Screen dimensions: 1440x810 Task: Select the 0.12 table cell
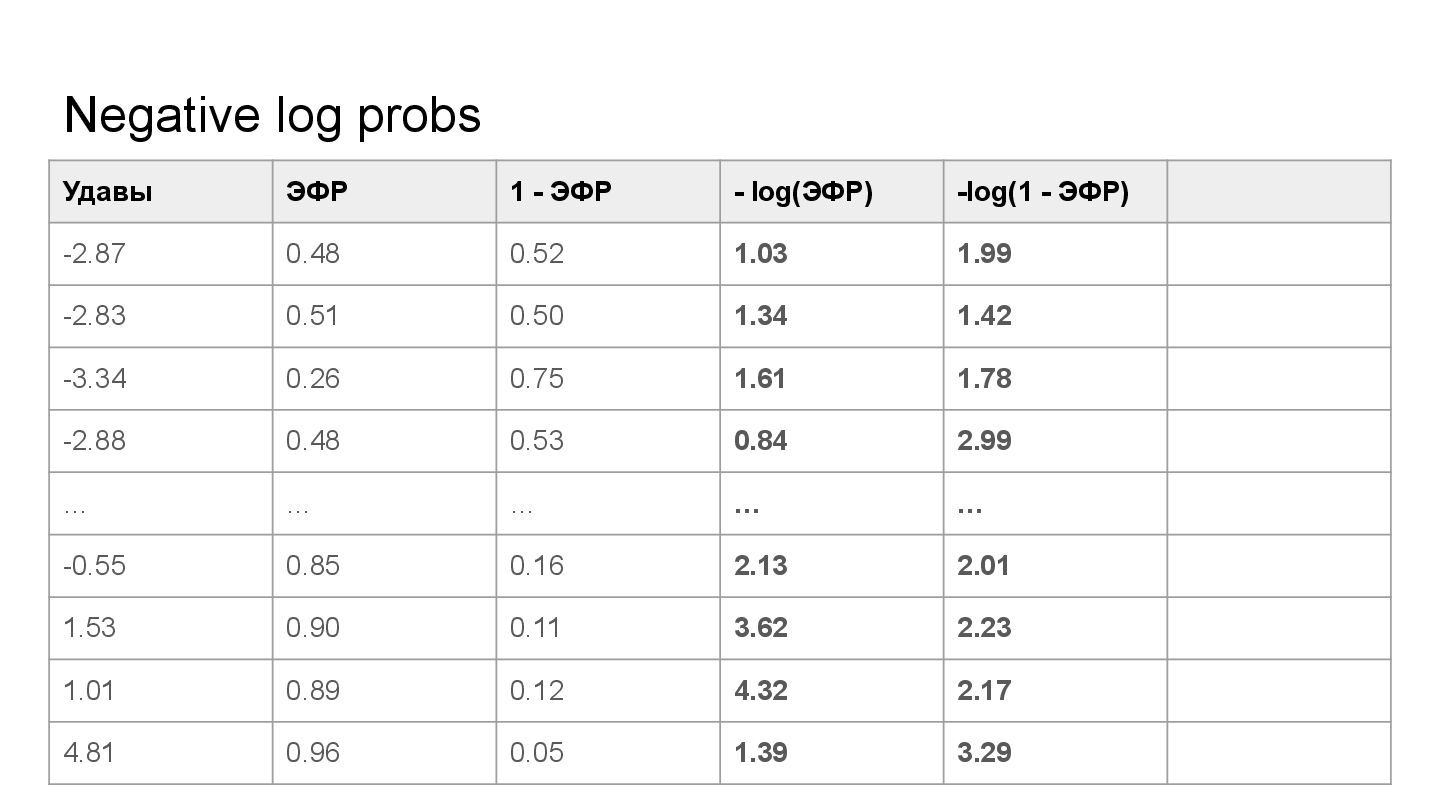(x=537, y=691)
